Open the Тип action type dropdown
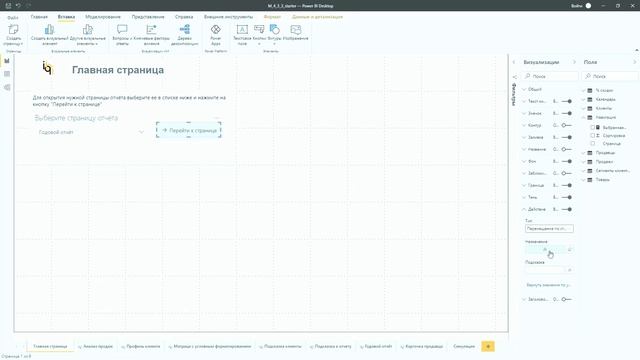The image size is (640, 360). [549, 229]
